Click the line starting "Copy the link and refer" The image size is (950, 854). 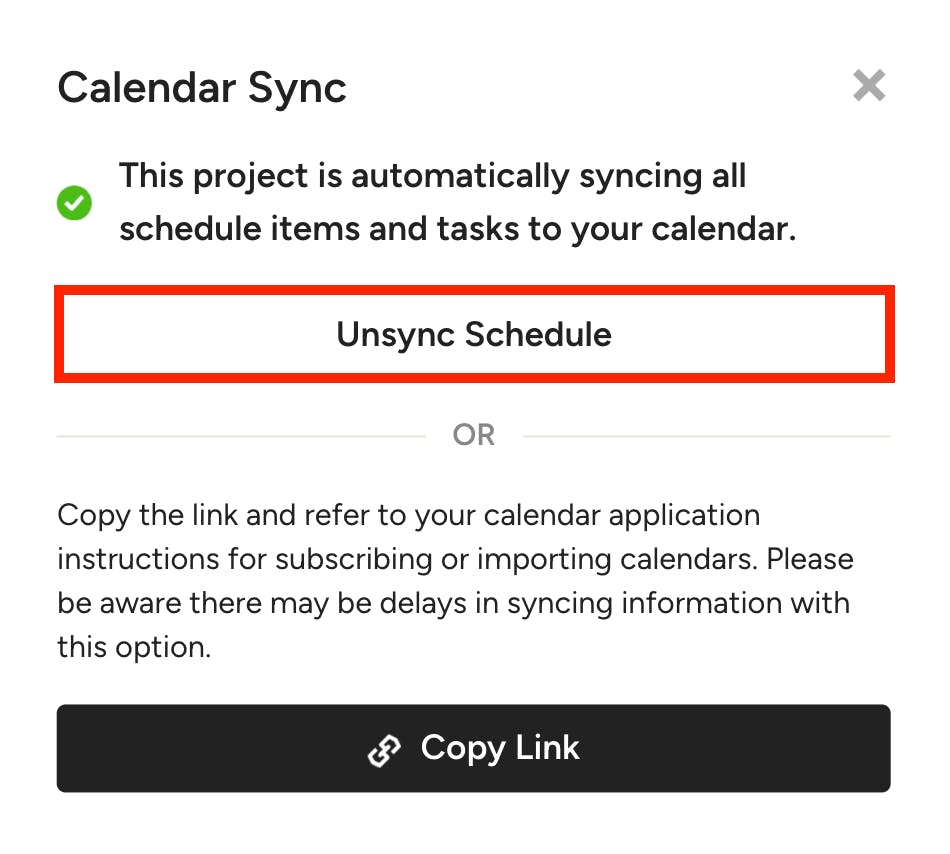point(408,516)
